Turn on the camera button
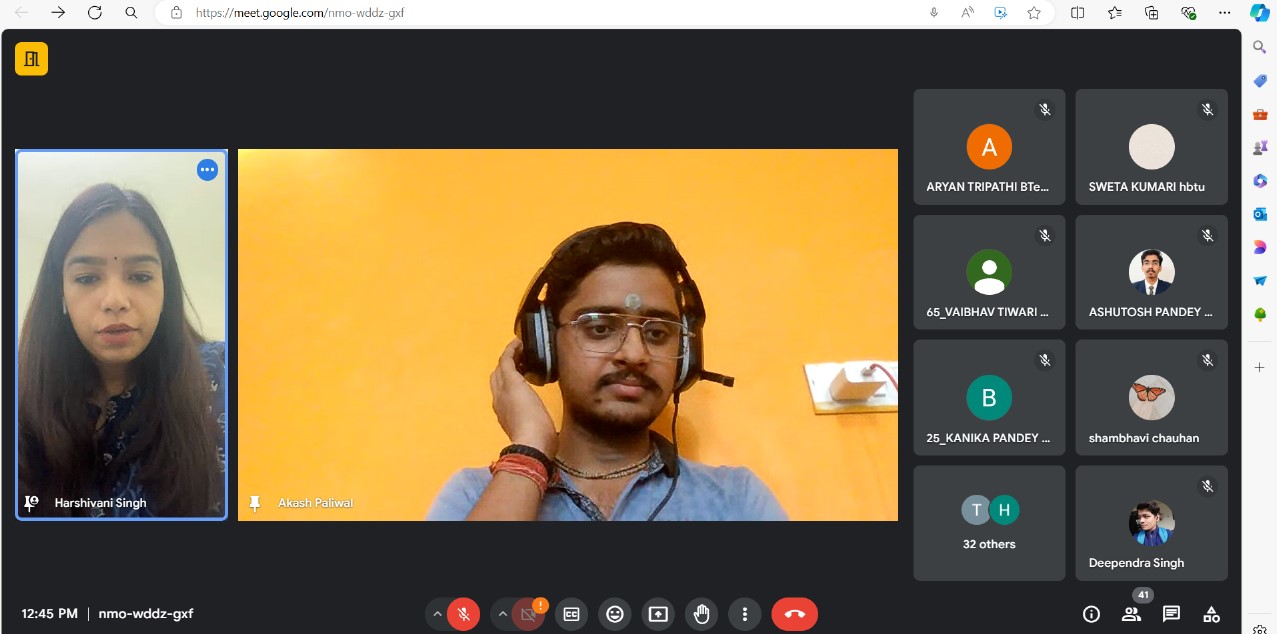This screenshot has width=1277, height=634. (528, 614)
